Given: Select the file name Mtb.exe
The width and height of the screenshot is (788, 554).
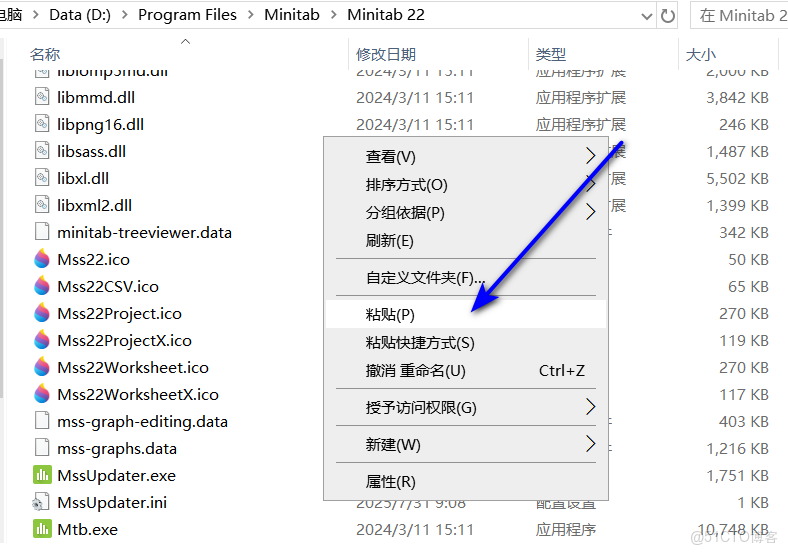Looking at the screenshot, I should click(87, 529).
